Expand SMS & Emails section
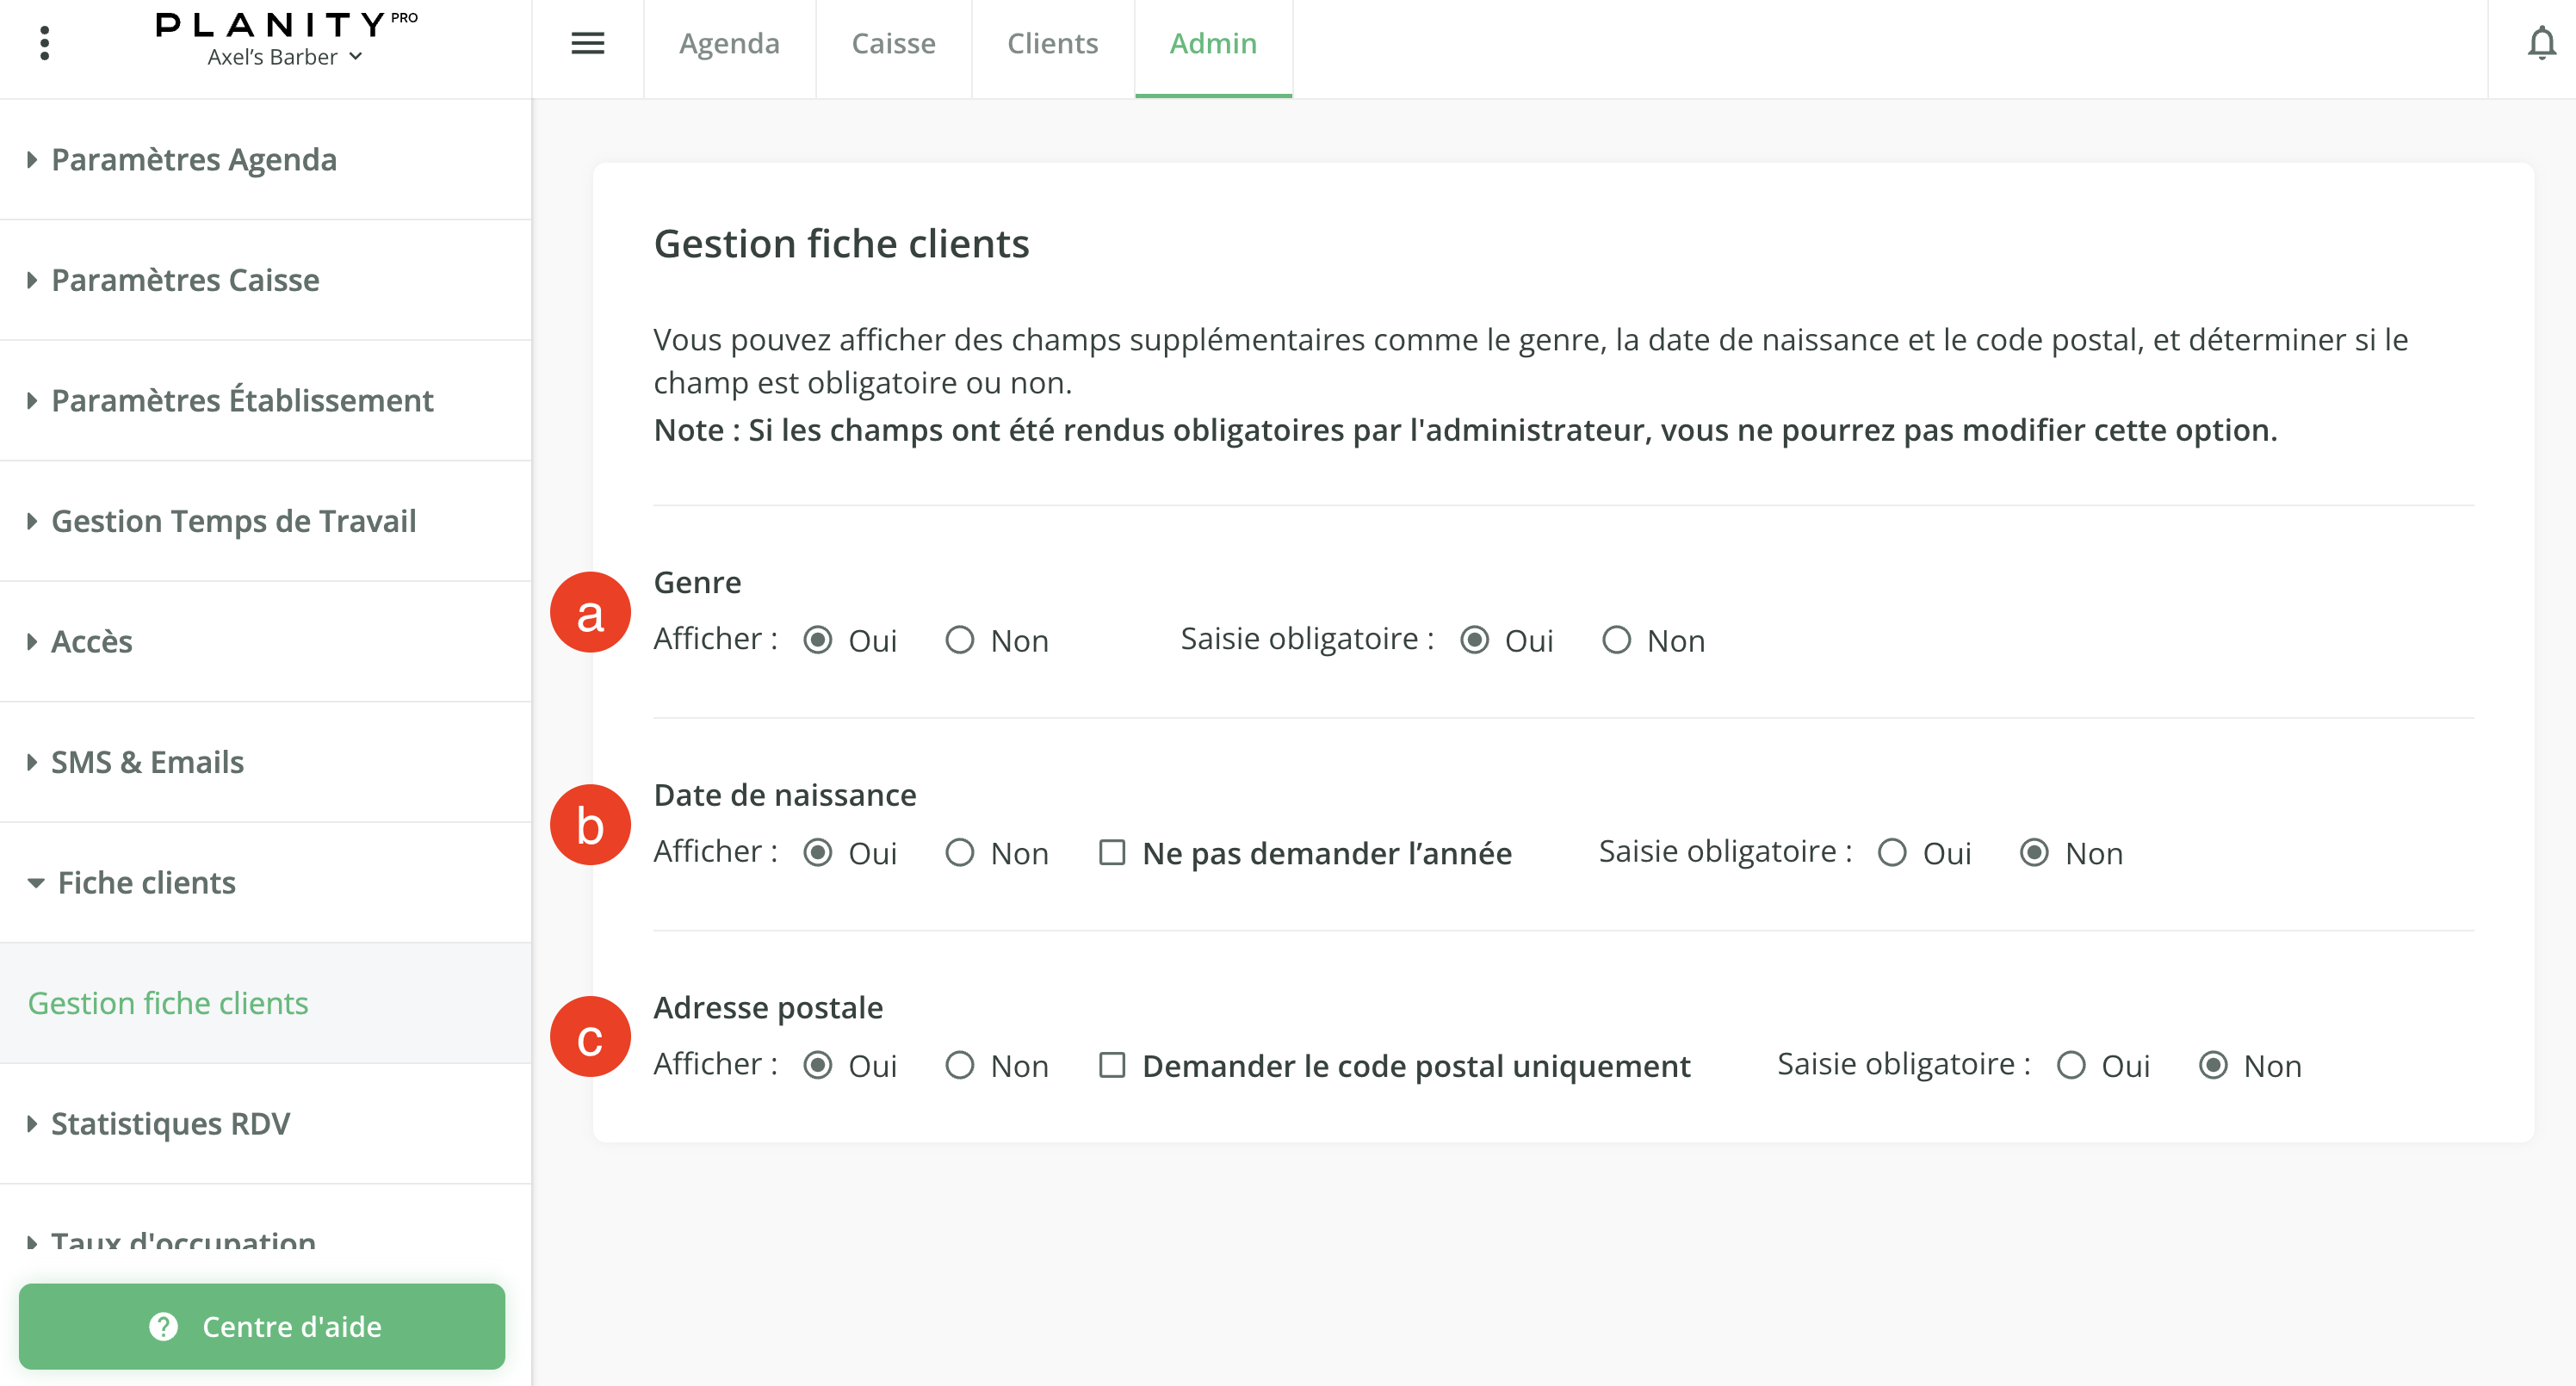Viewport: 2576px width, 1386px height. click(147, 762)
